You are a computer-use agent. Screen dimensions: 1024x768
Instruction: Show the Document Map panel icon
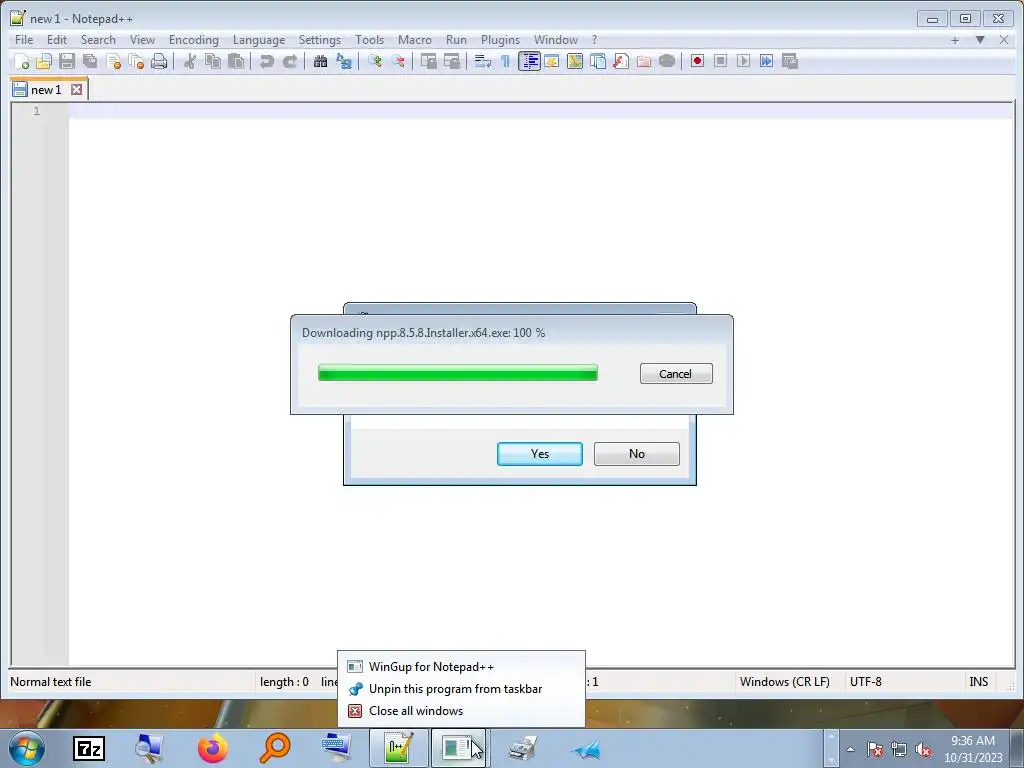(575, 61)
